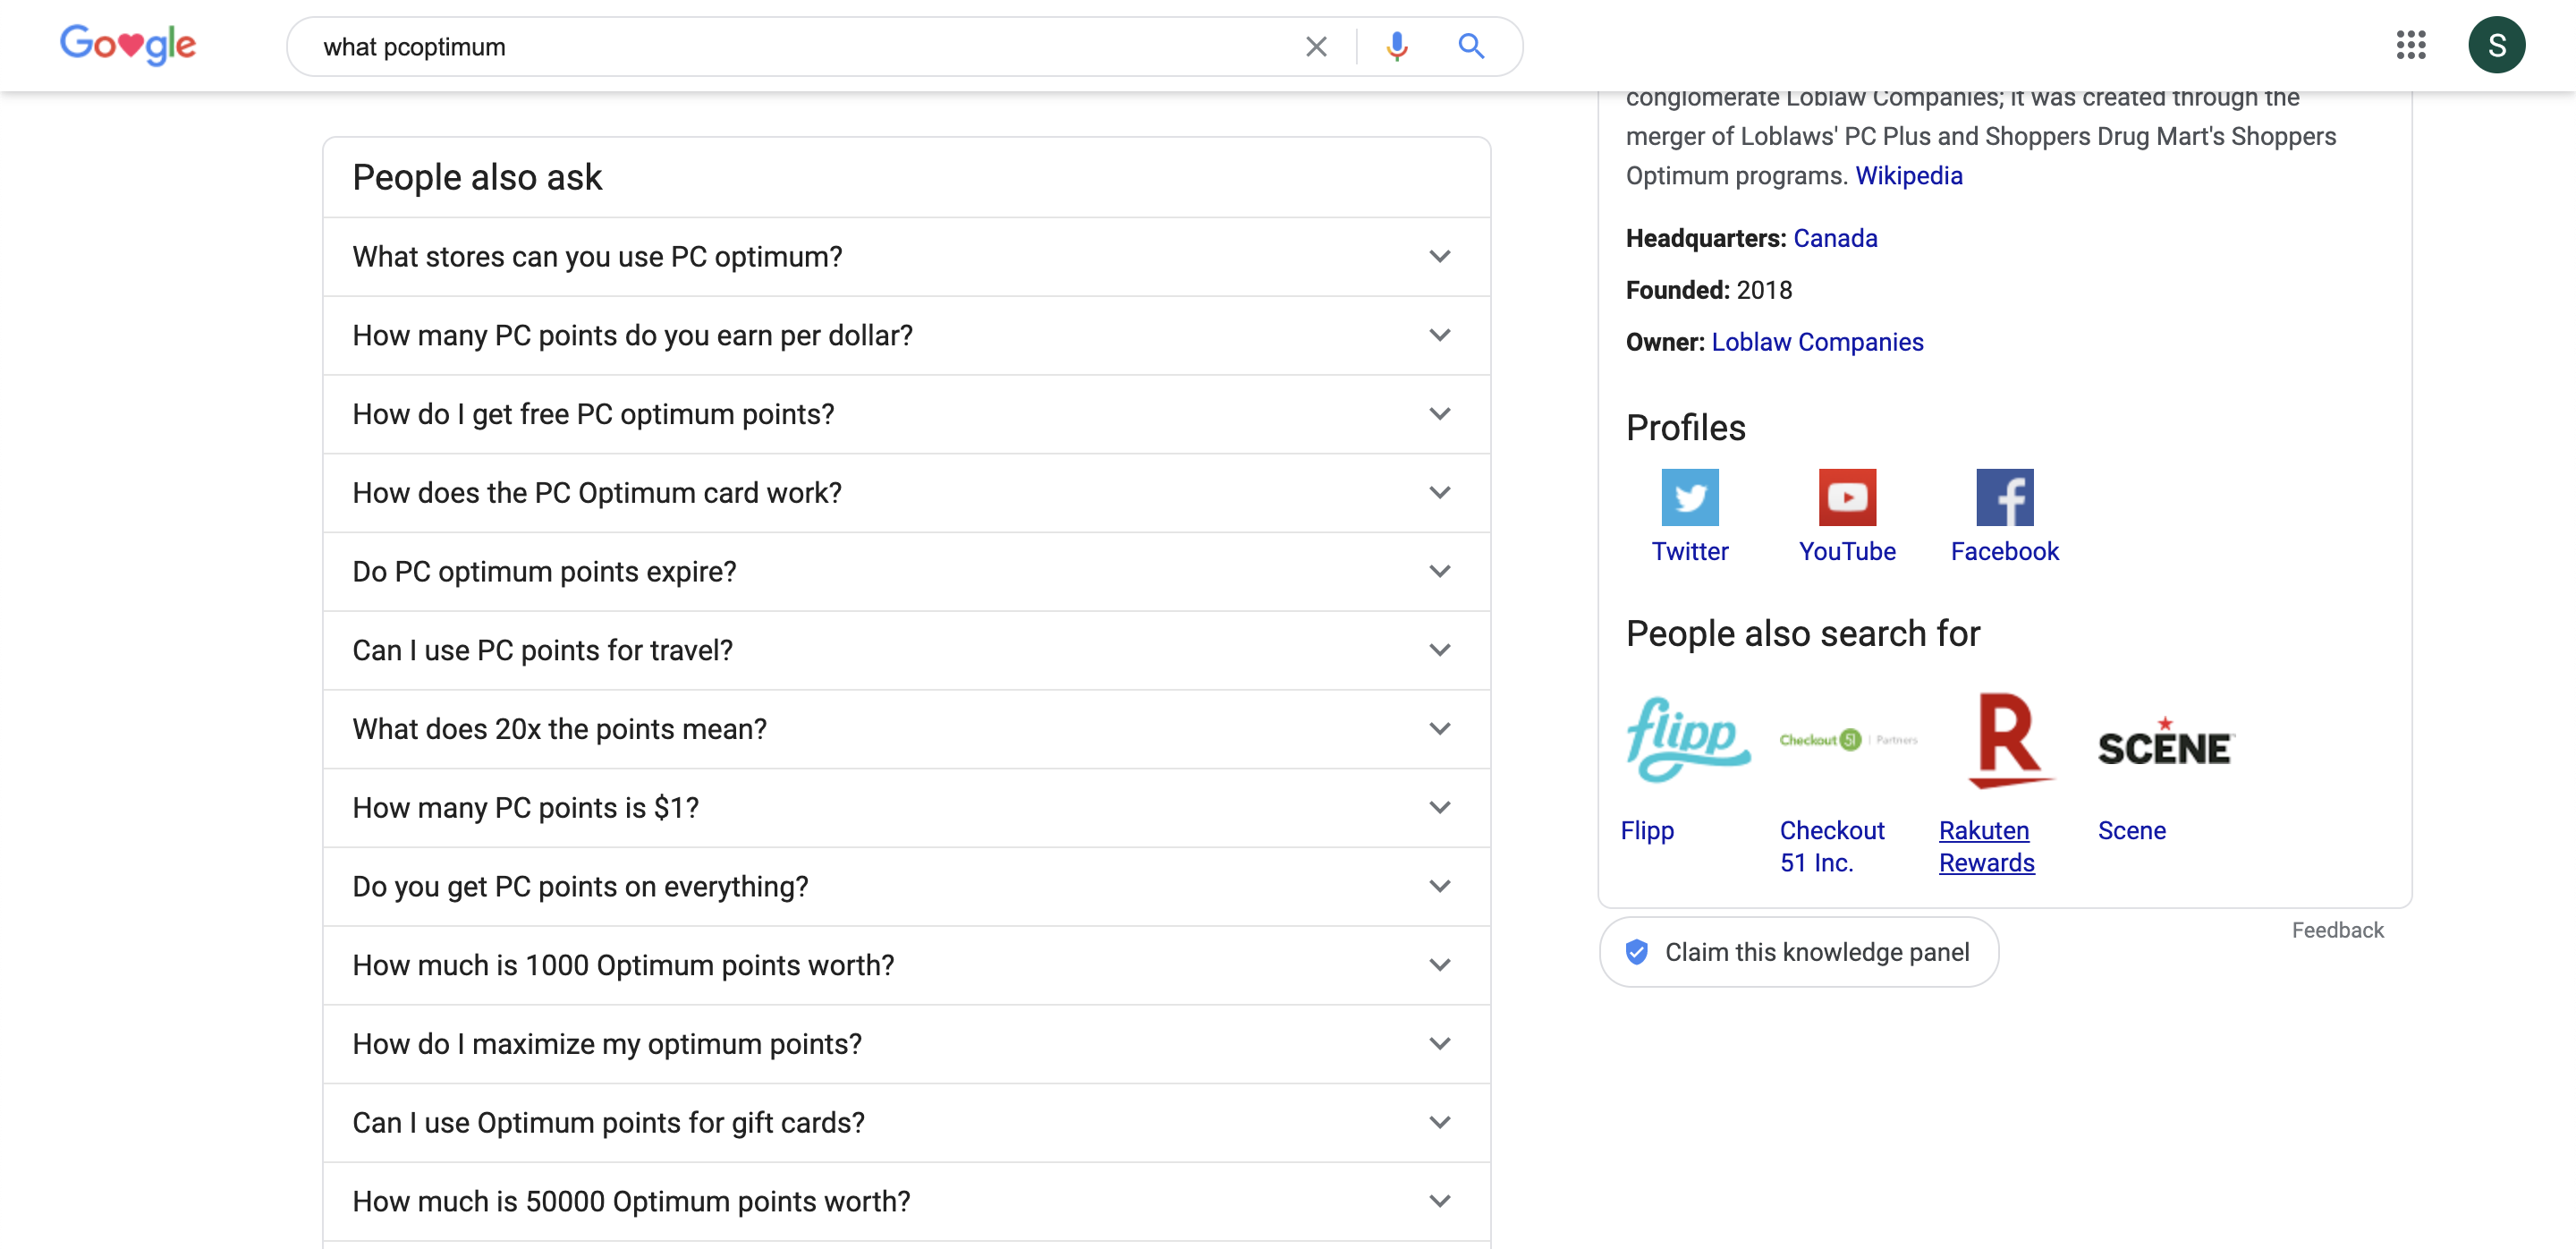Click the Google logo

click(x=128, y=45)
